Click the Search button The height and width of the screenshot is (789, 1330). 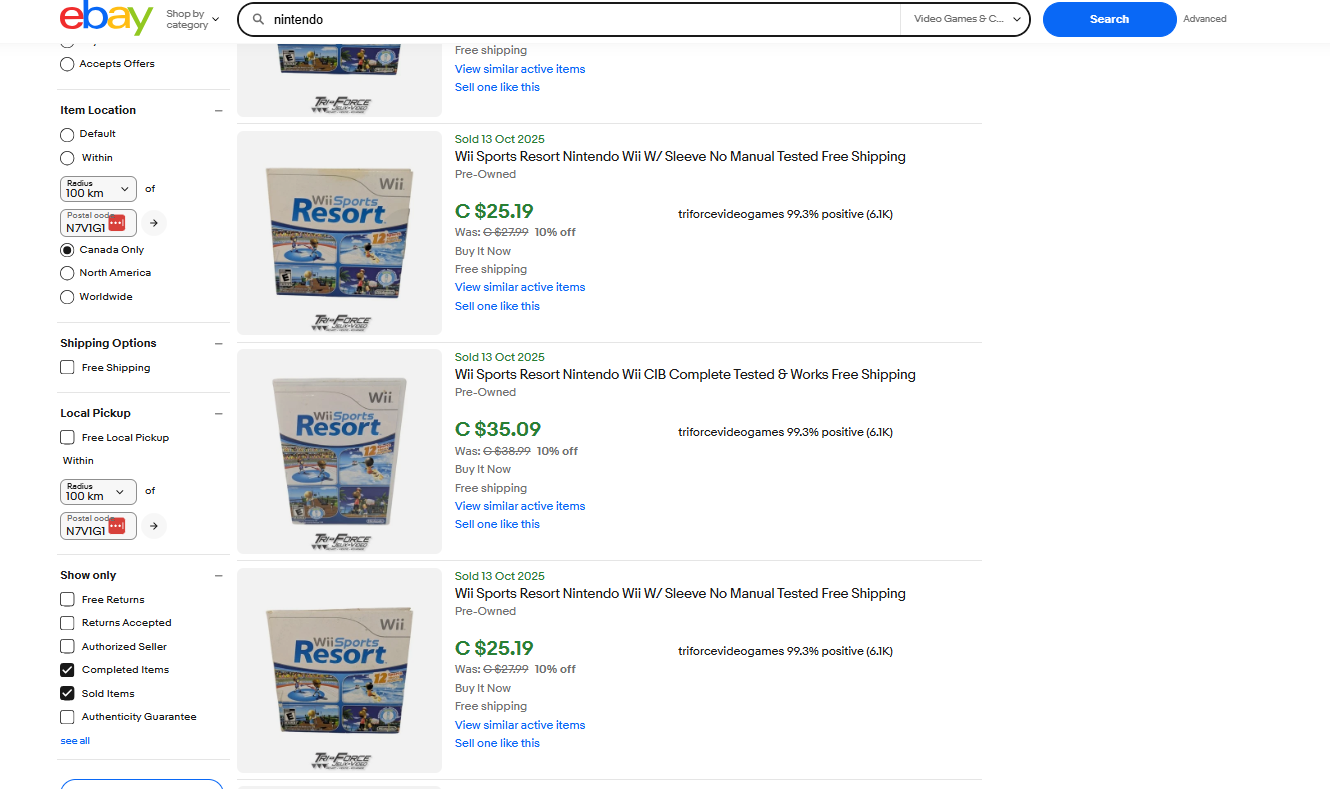[1109, 18]
